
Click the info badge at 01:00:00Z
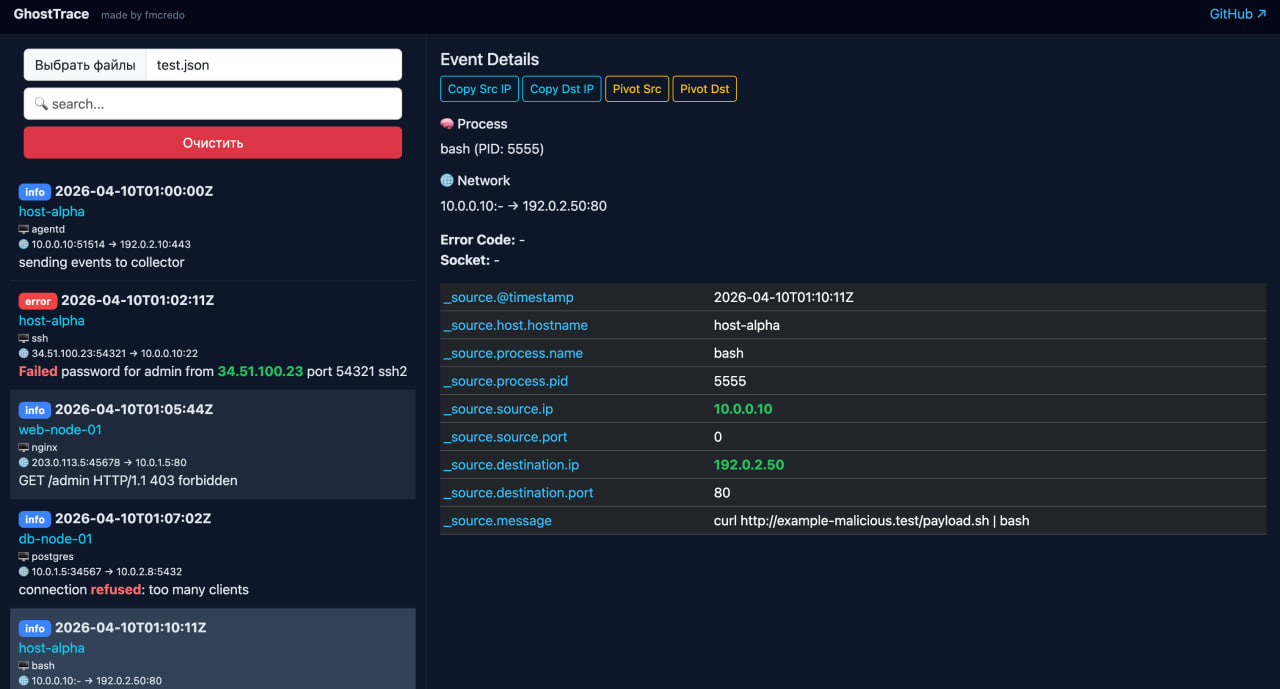point(35,192)
